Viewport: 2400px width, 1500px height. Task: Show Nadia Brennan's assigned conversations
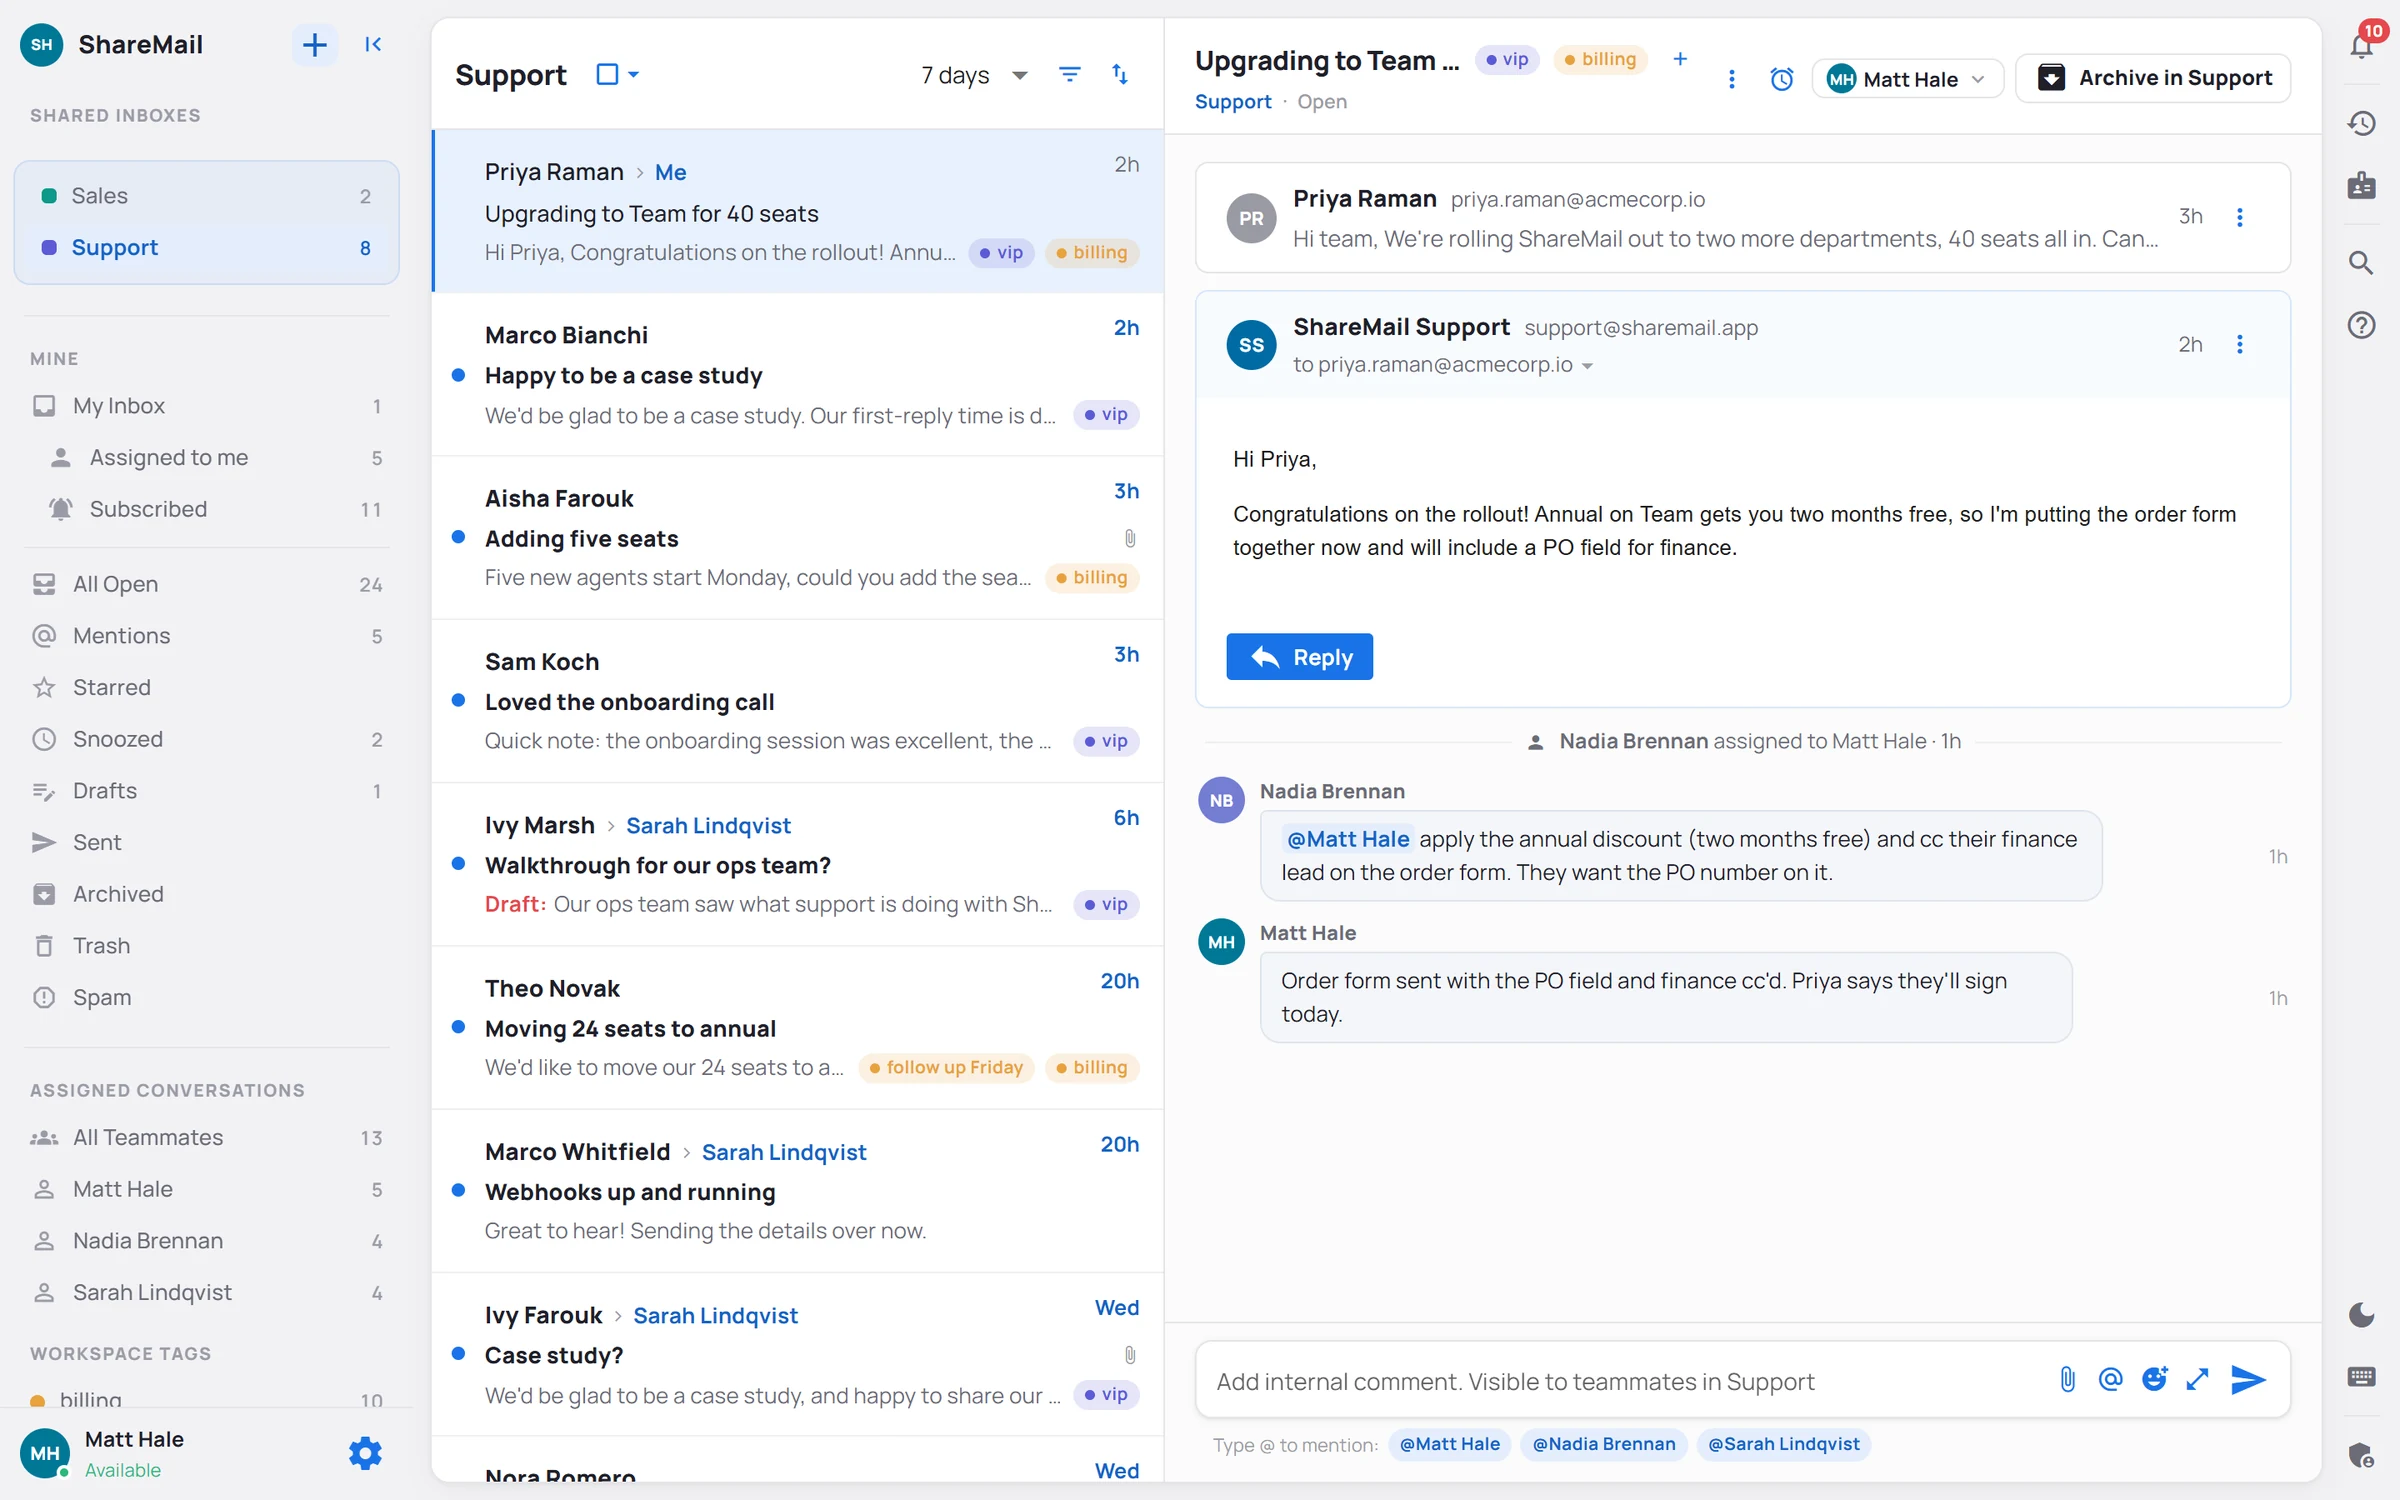coord(207,1241)
